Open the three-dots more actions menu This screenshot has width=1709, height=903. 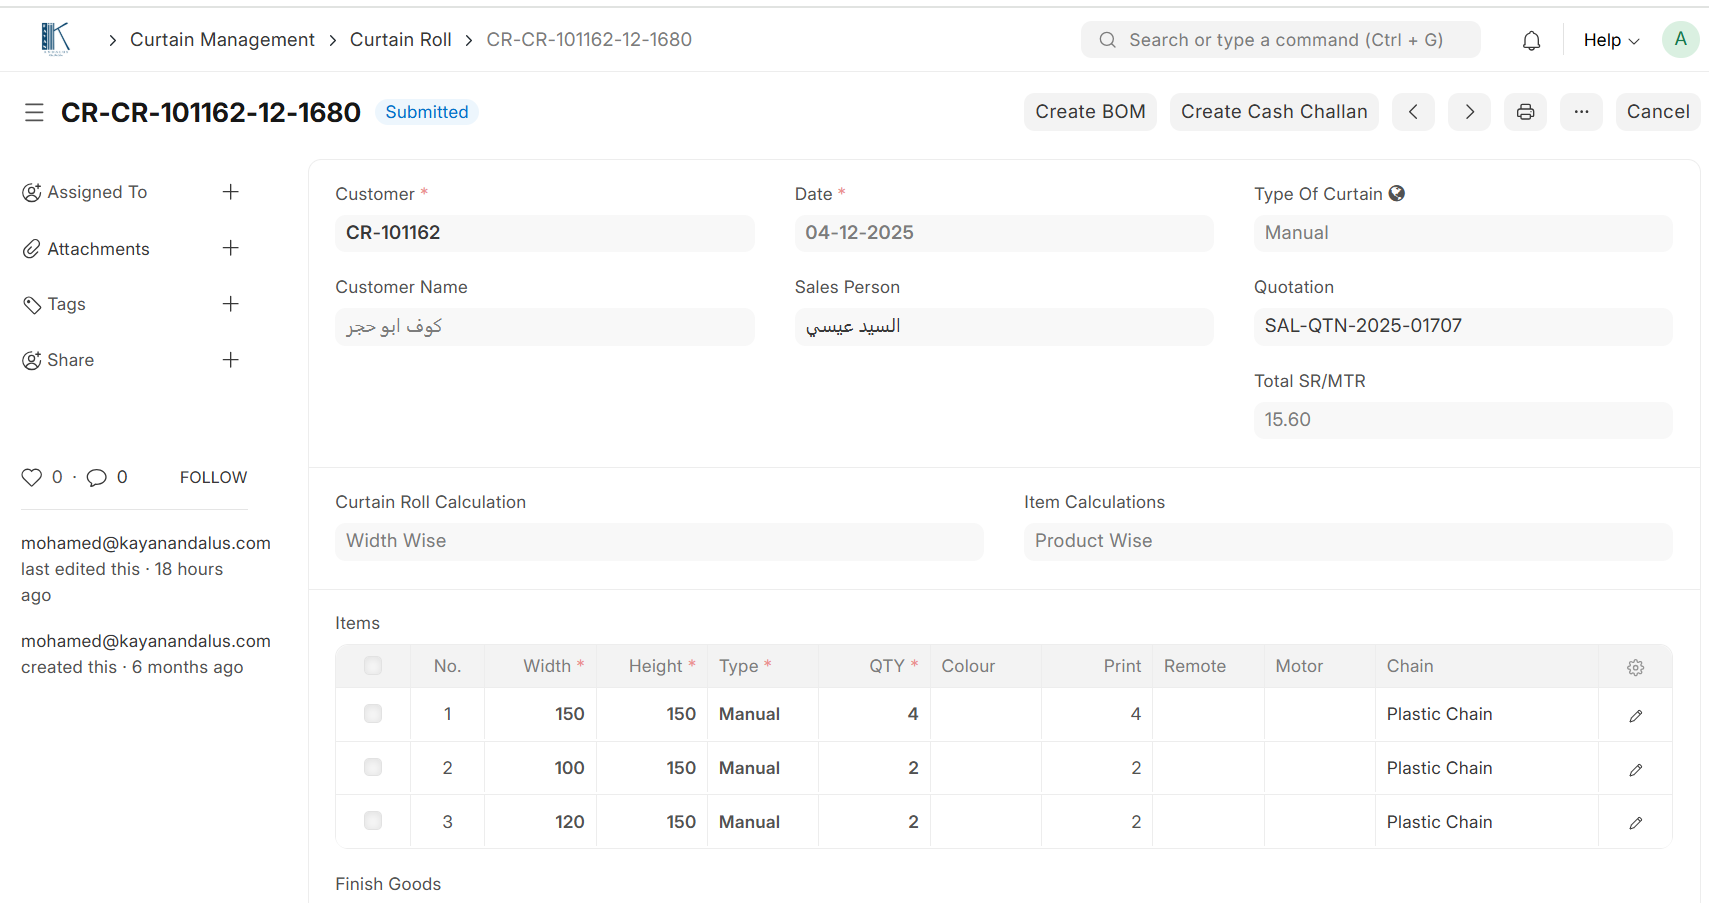click(1581, 112)
